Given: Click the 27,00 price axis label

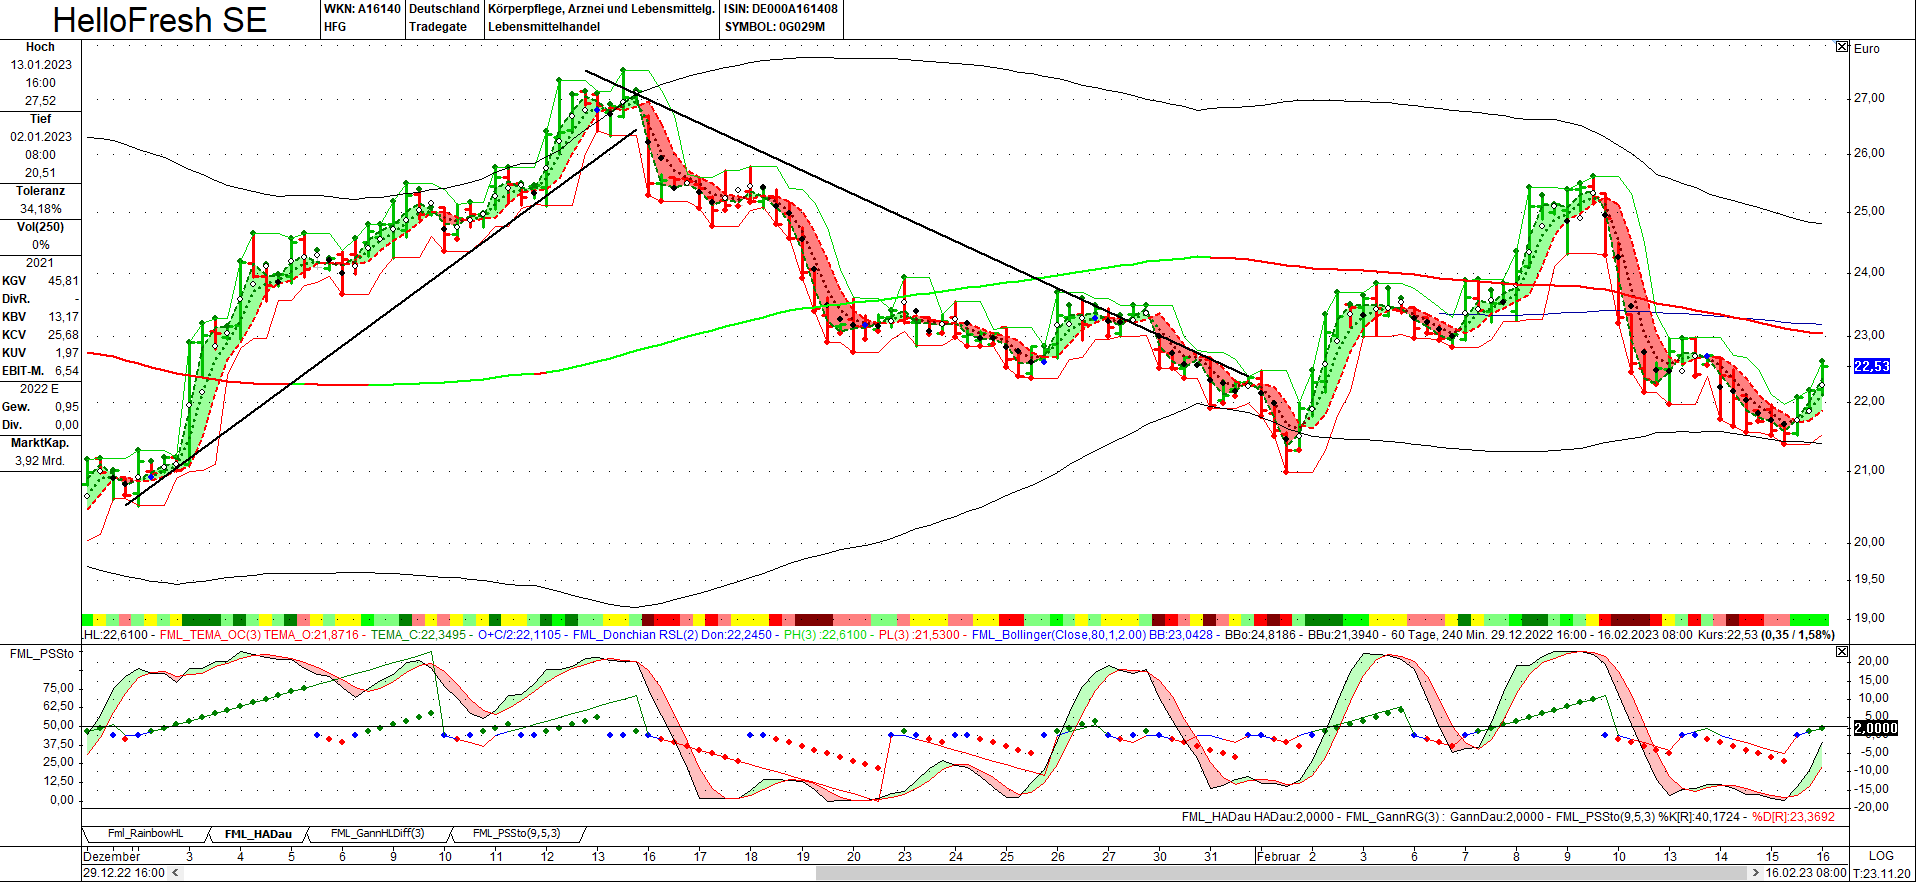Looking at the screenshot, I should point(1869,98).
